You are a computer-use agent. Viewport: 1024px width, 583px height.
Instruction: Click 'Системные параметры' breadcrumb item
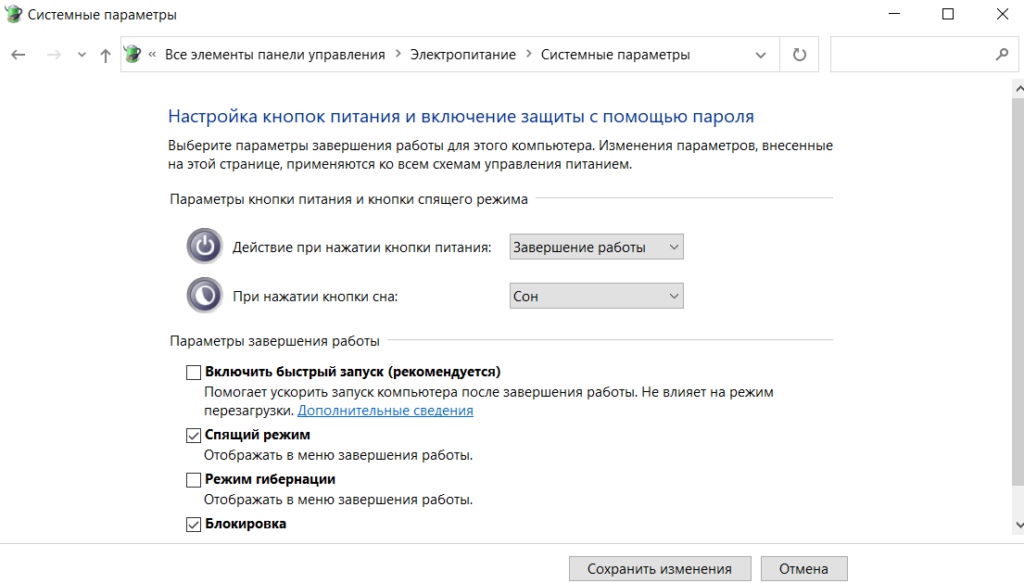point(615,55)
